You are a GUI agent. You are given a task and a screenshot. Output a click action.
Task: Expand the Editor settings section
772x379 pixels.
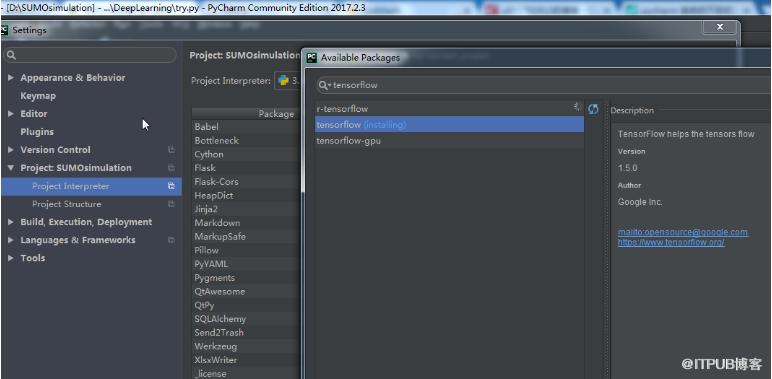click(x=11, y=114)
